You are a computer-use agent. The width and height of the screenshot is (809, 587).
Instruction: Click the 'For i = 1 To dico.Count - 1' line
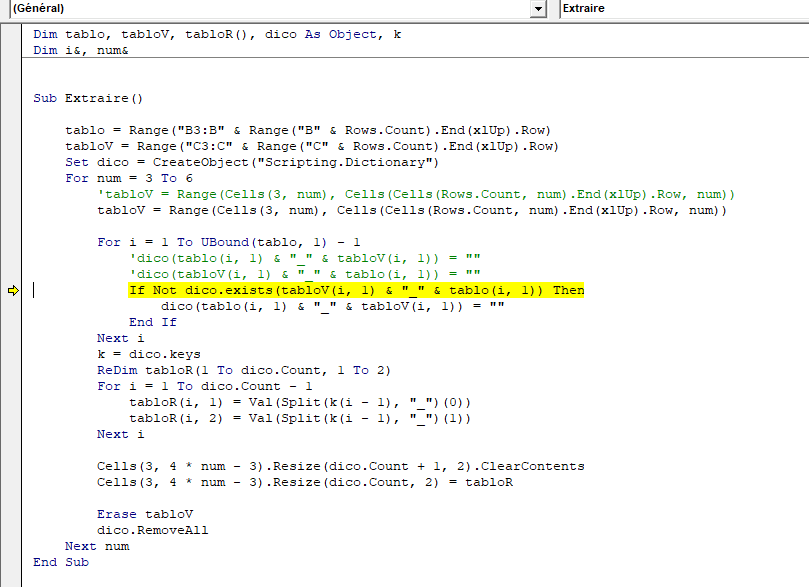pos(205,386)
